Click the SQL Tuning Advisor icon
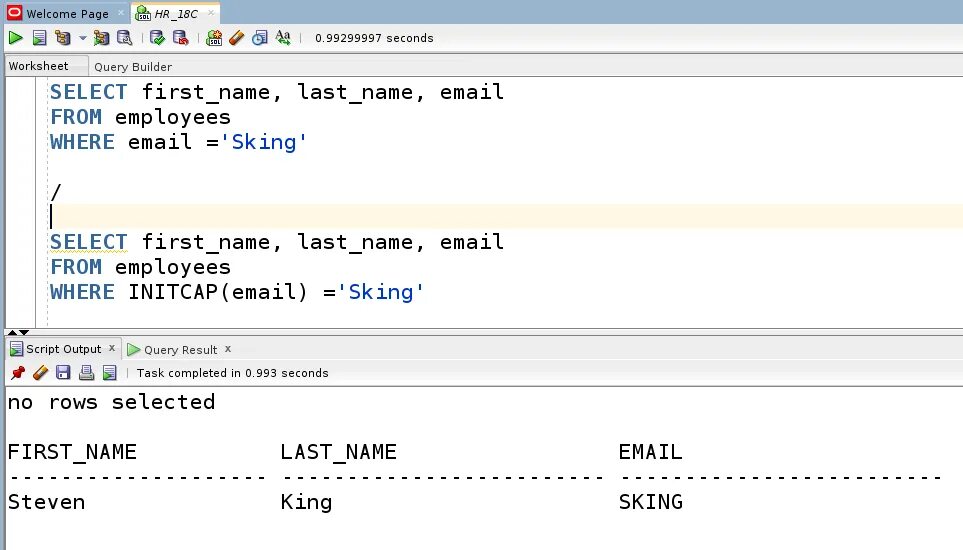 click(x=125, y=38)
